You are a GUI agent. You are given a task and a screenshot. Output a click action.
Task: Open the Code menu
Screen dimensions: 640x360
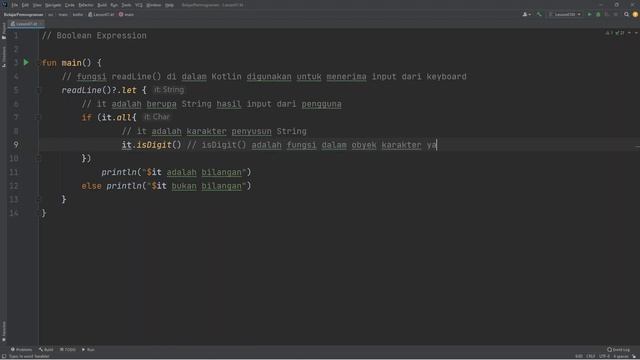[x=70, y=5]
